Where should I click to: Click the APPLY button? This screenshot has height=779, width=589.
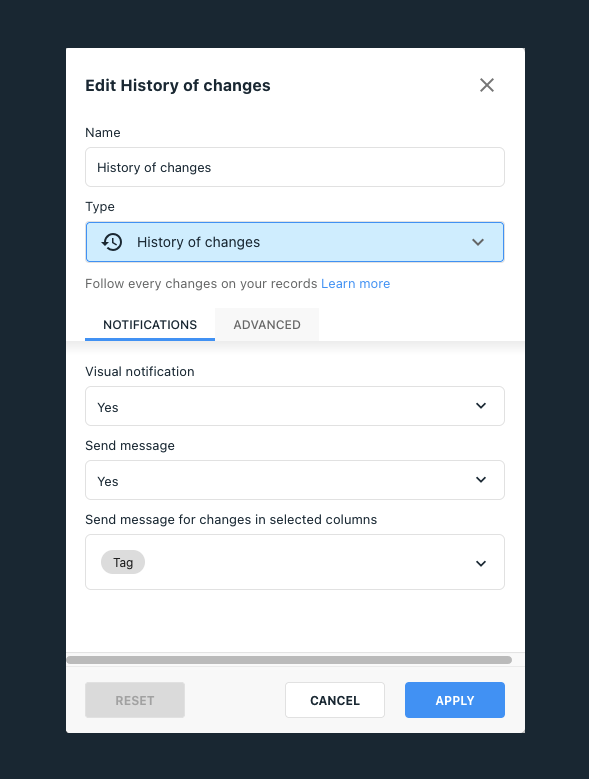tap(455, 700)
